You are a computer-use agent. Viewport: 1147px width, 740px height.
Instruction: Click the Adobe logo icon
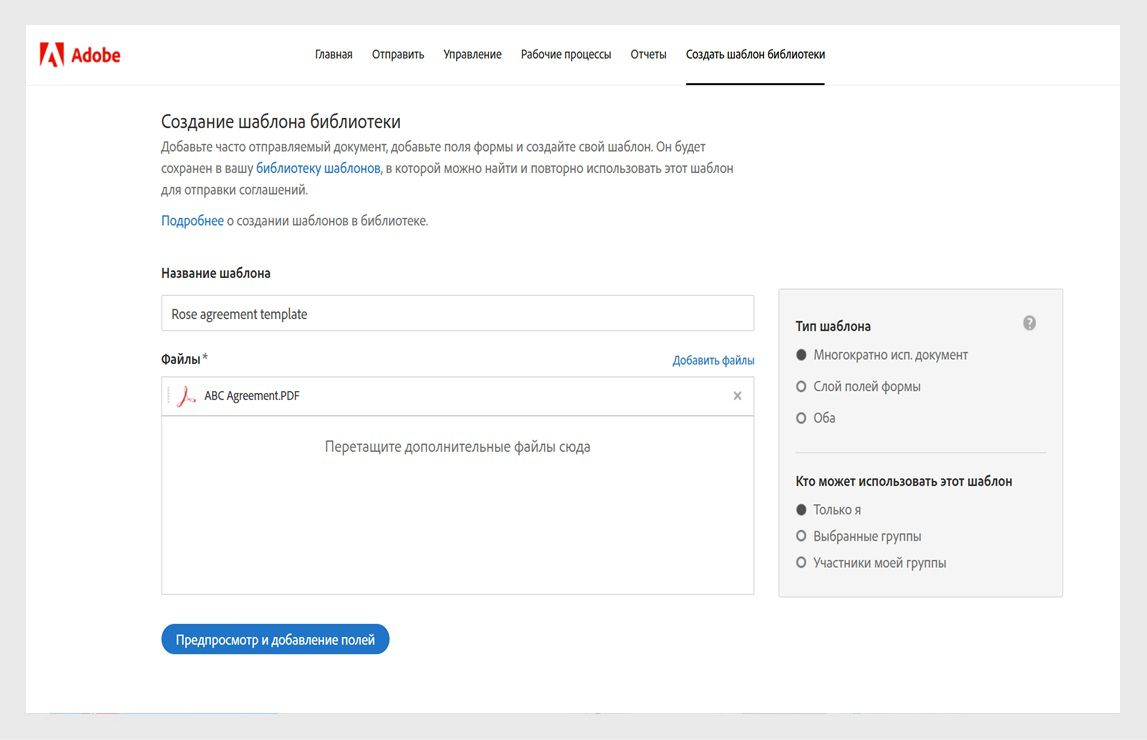click(x=52, y=55)
